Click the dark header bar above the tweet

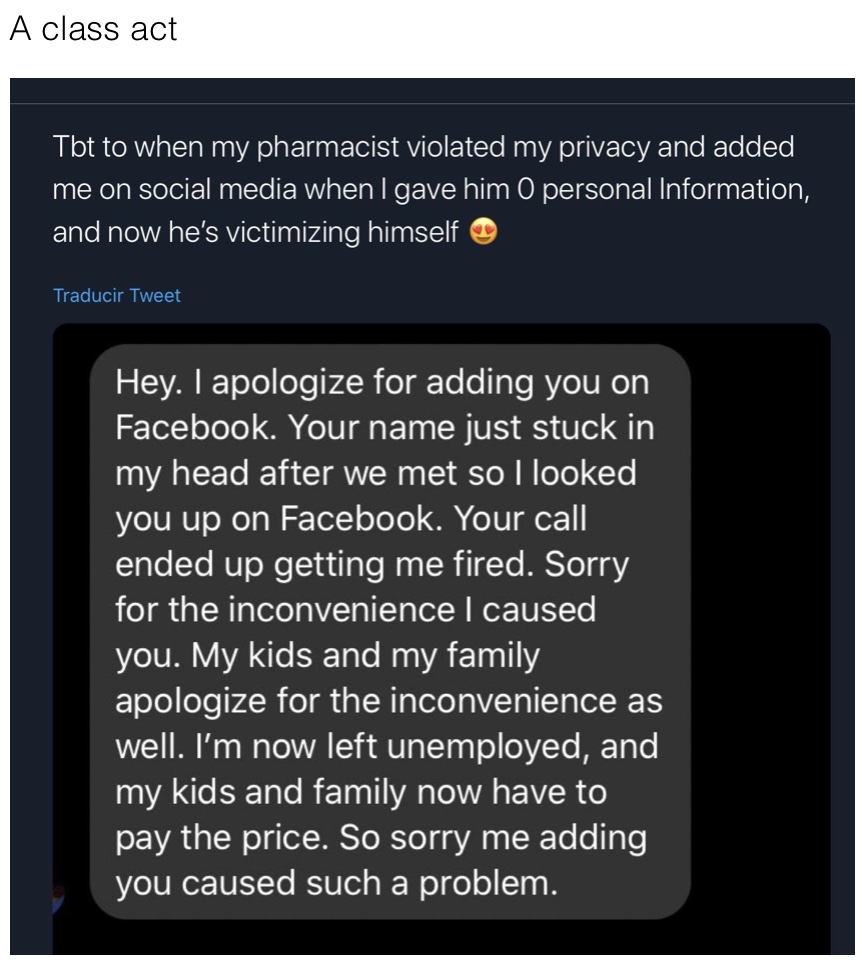(432, 91)
